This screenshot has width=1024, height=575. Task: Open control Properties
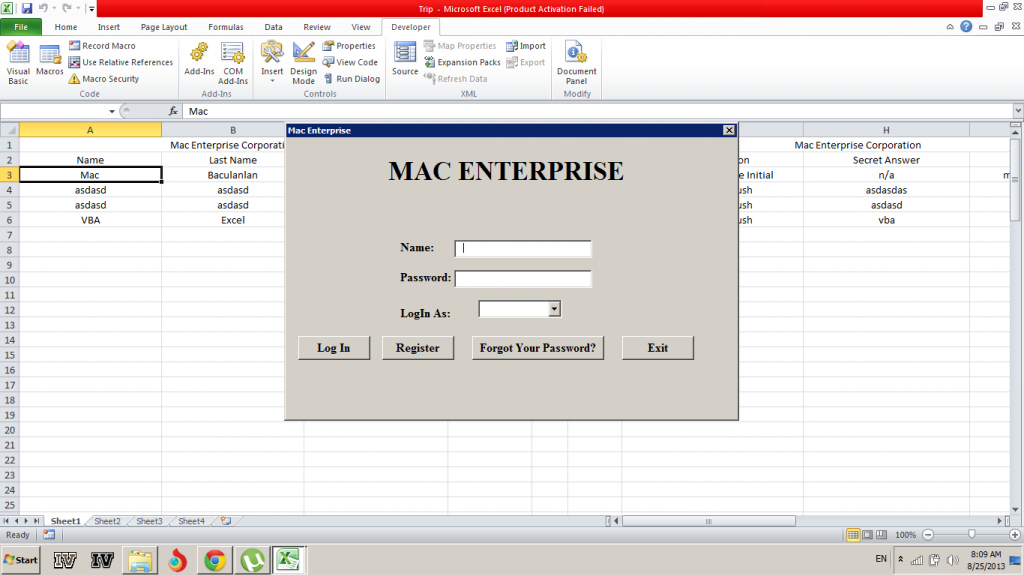(x=349, y=46)
